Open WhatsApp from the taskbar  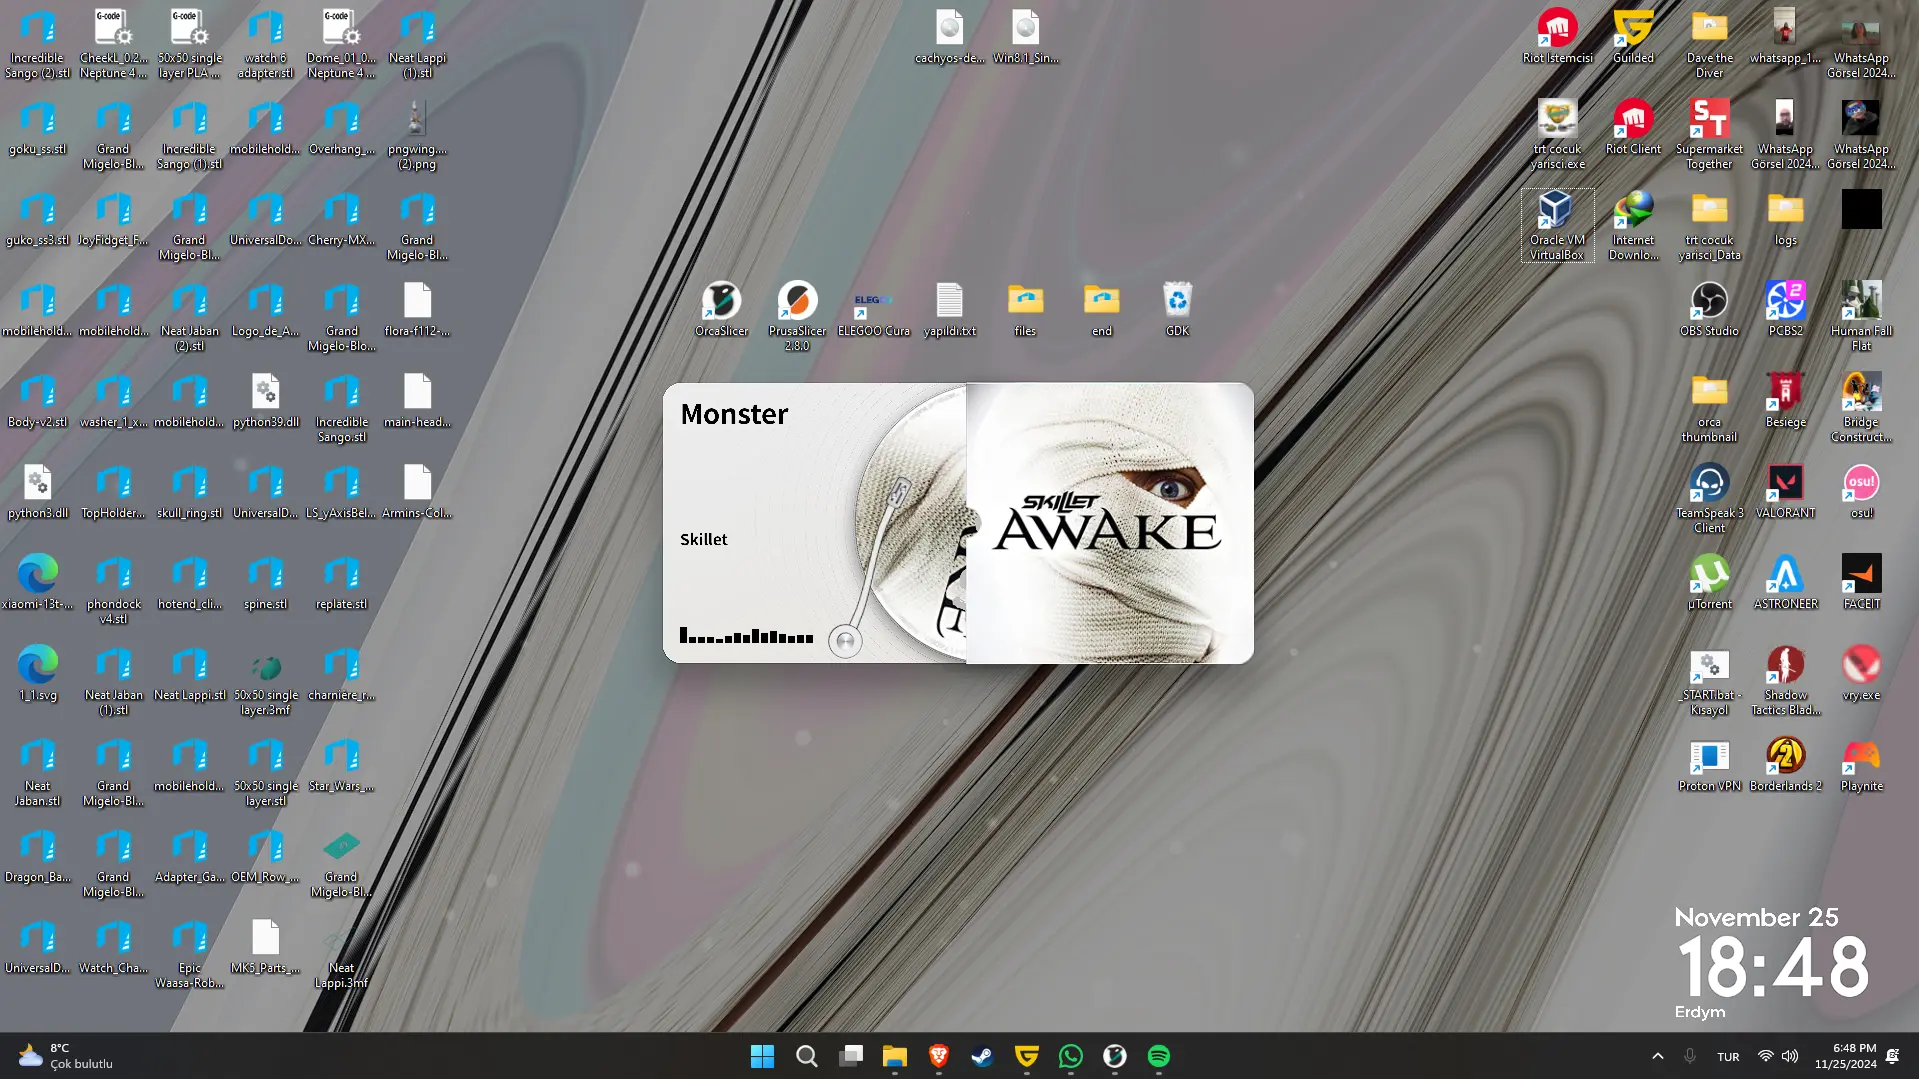1070,1056
